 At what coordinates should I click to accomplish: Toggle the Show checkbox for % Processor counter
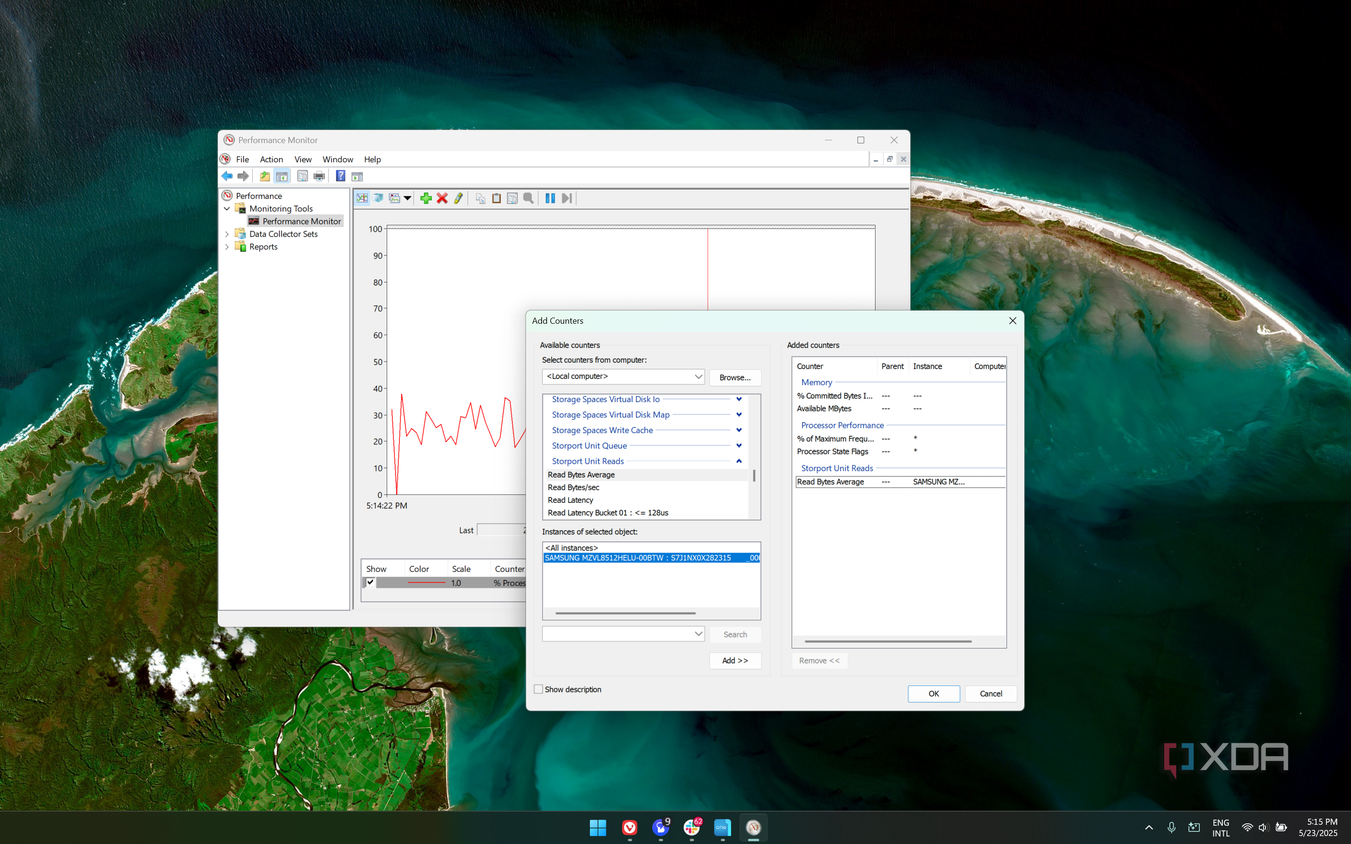[370, 582]
